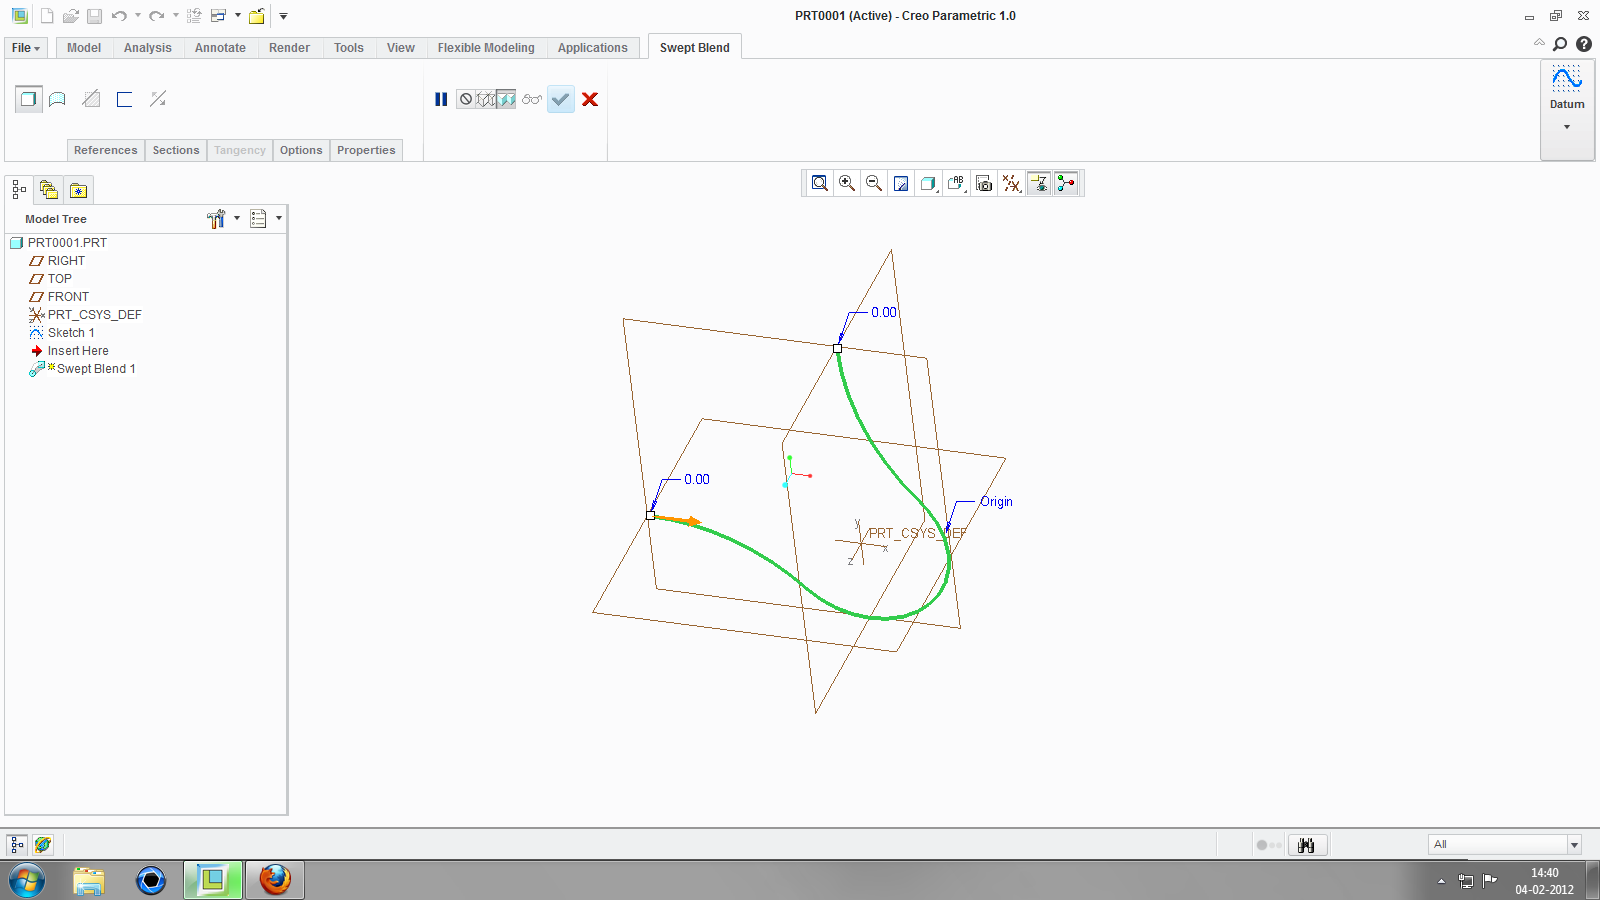Click the glasses verify feature icon
This screenshot has width=1600, height=900.
coord(532,99)
